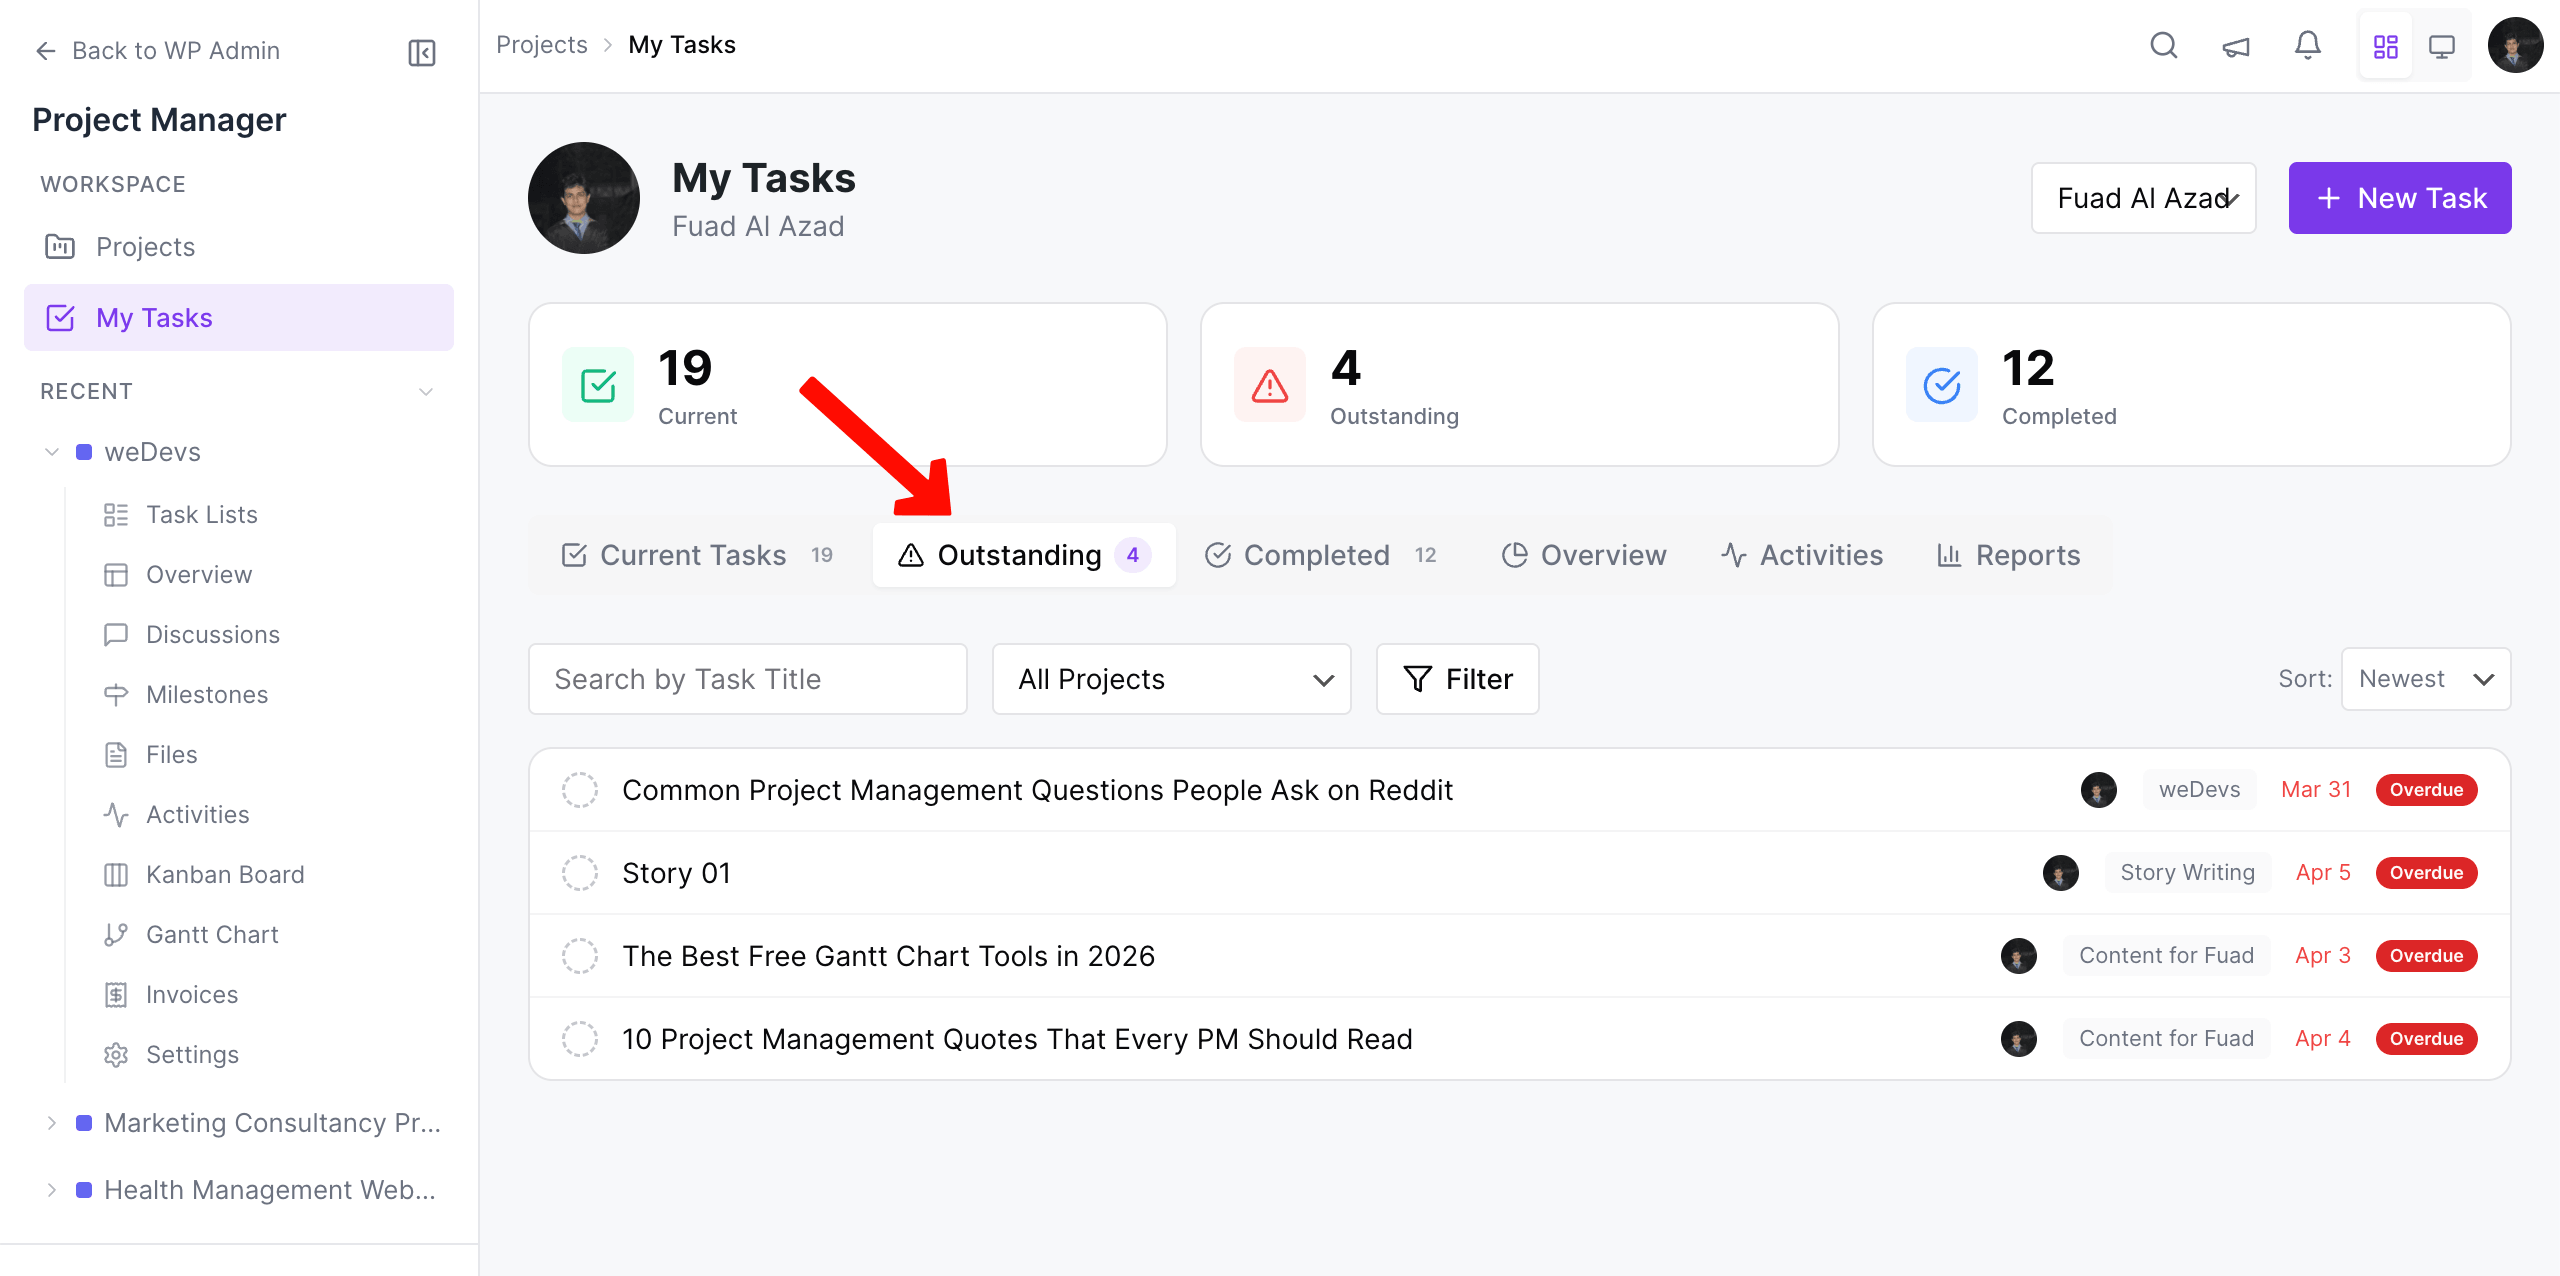
Task: Click the New Task button
Action: point(2400,198)
